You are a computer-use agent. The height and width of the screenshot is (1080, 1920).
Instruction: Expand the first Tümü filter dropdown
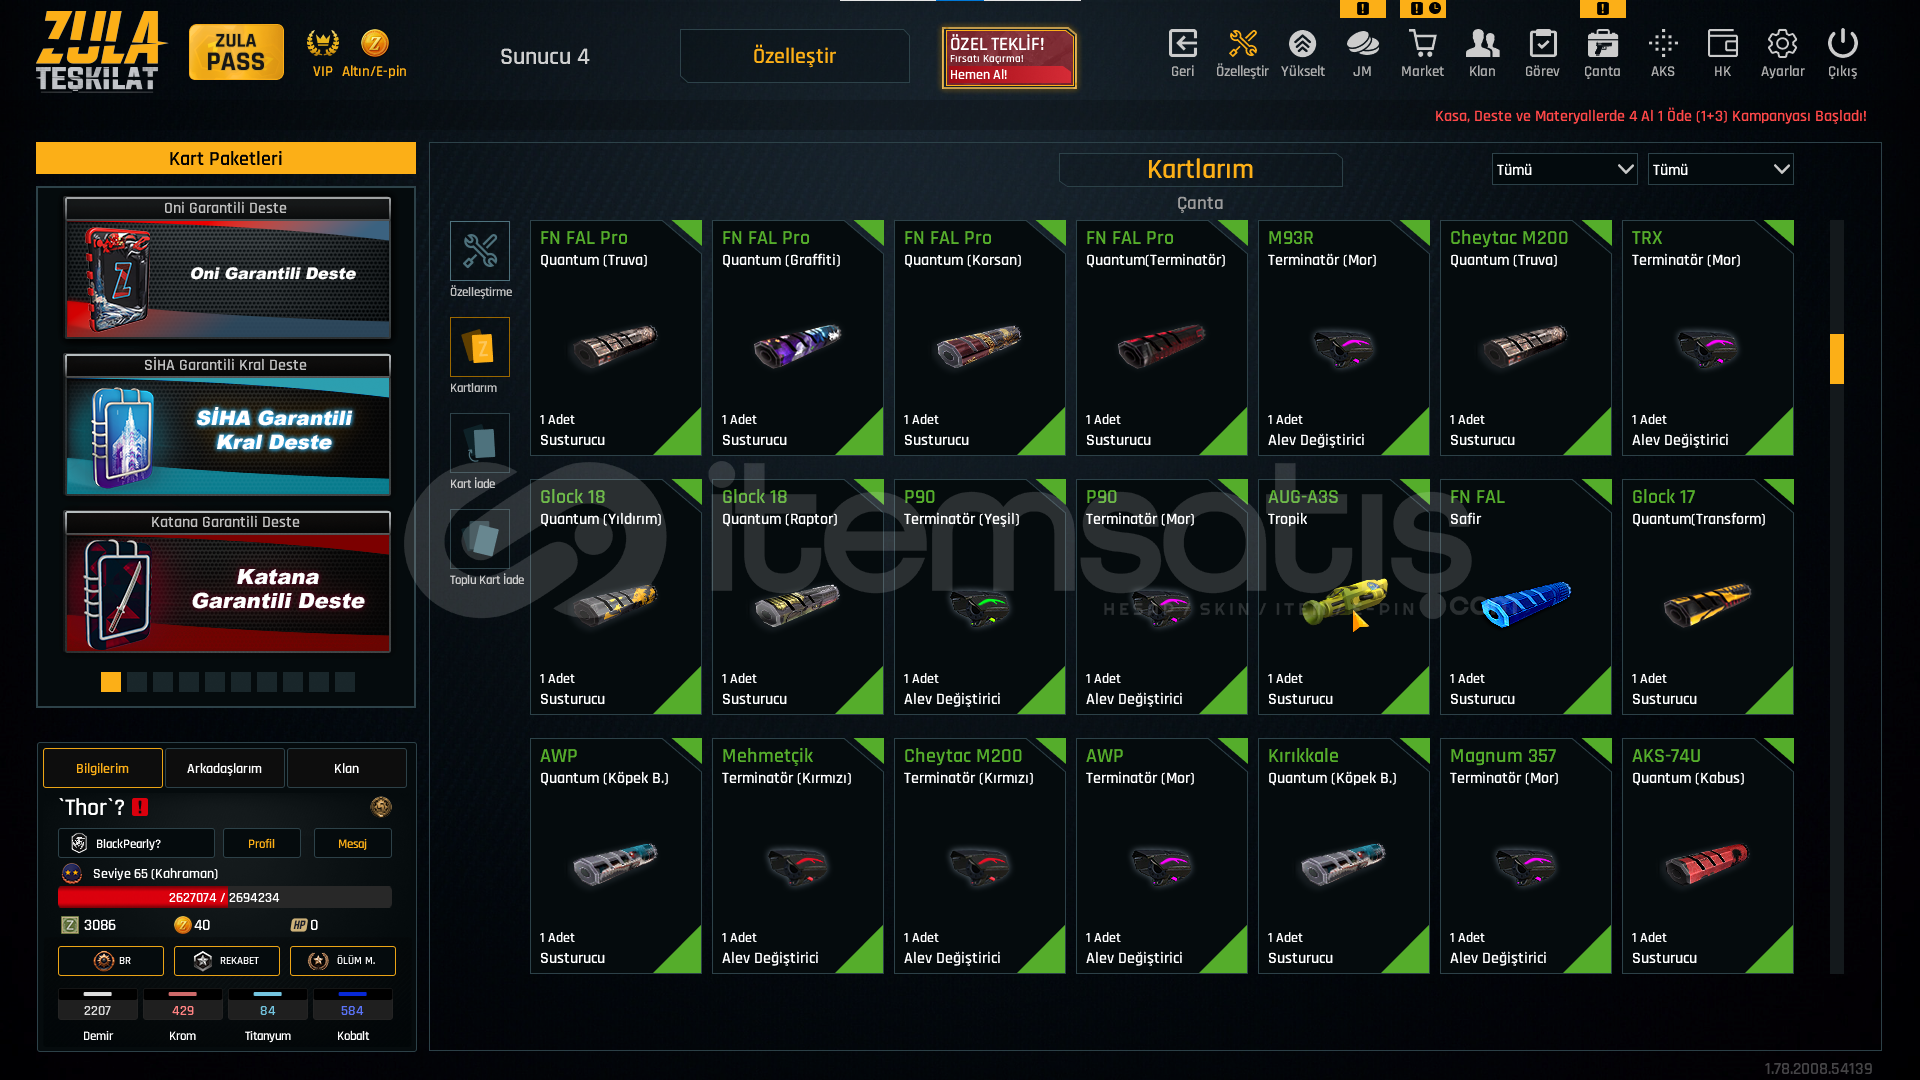(1564, 169)
